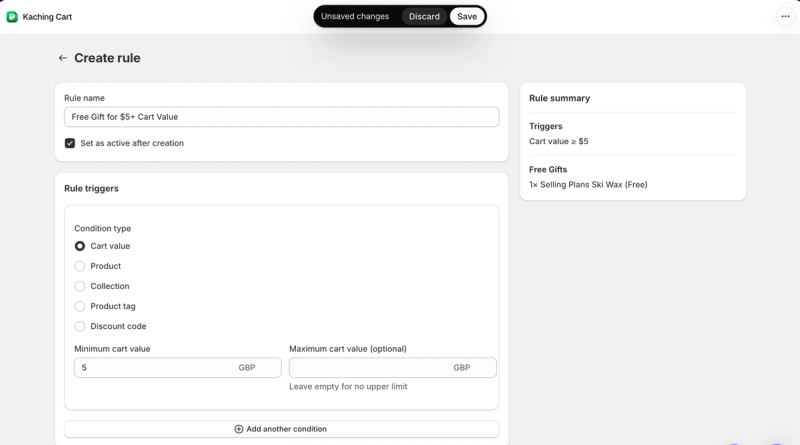The width and height of the screenshot is (800, 445).
Task: Select the Product tag condition type
Action: click(80, 306)
